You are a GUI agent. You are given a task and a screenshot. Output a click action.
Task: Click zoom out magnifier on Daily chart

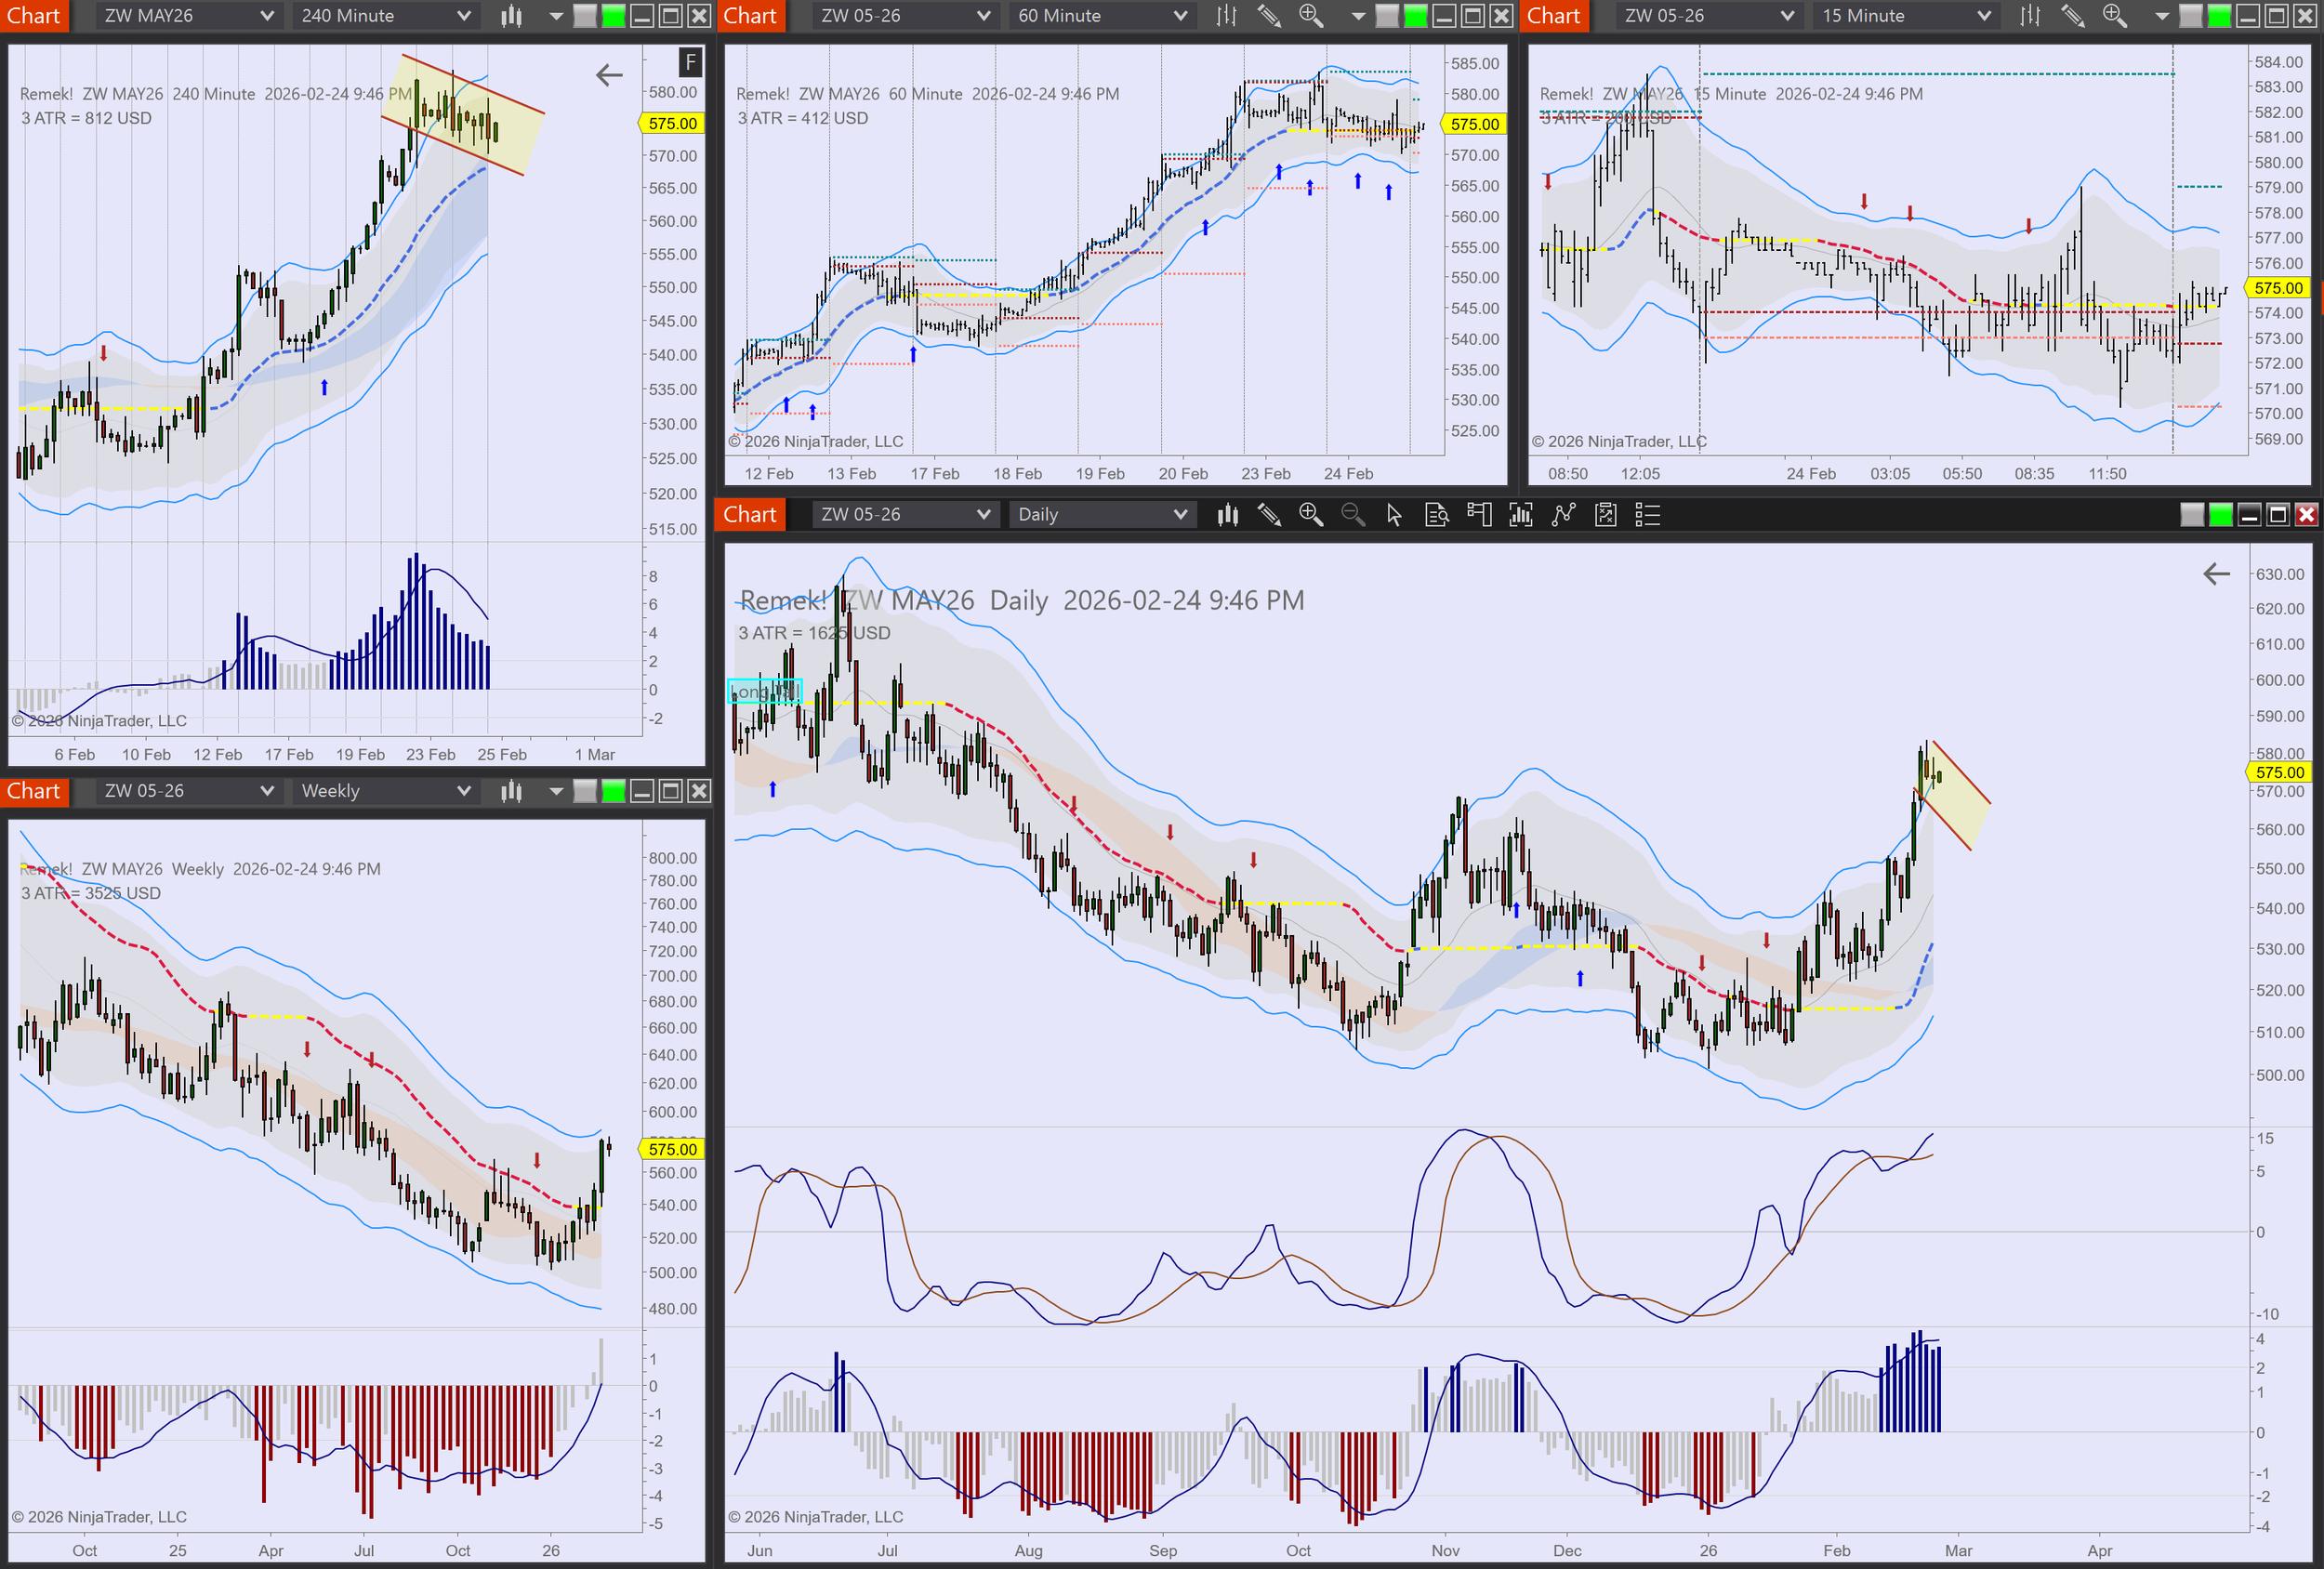pos(1352,515)
